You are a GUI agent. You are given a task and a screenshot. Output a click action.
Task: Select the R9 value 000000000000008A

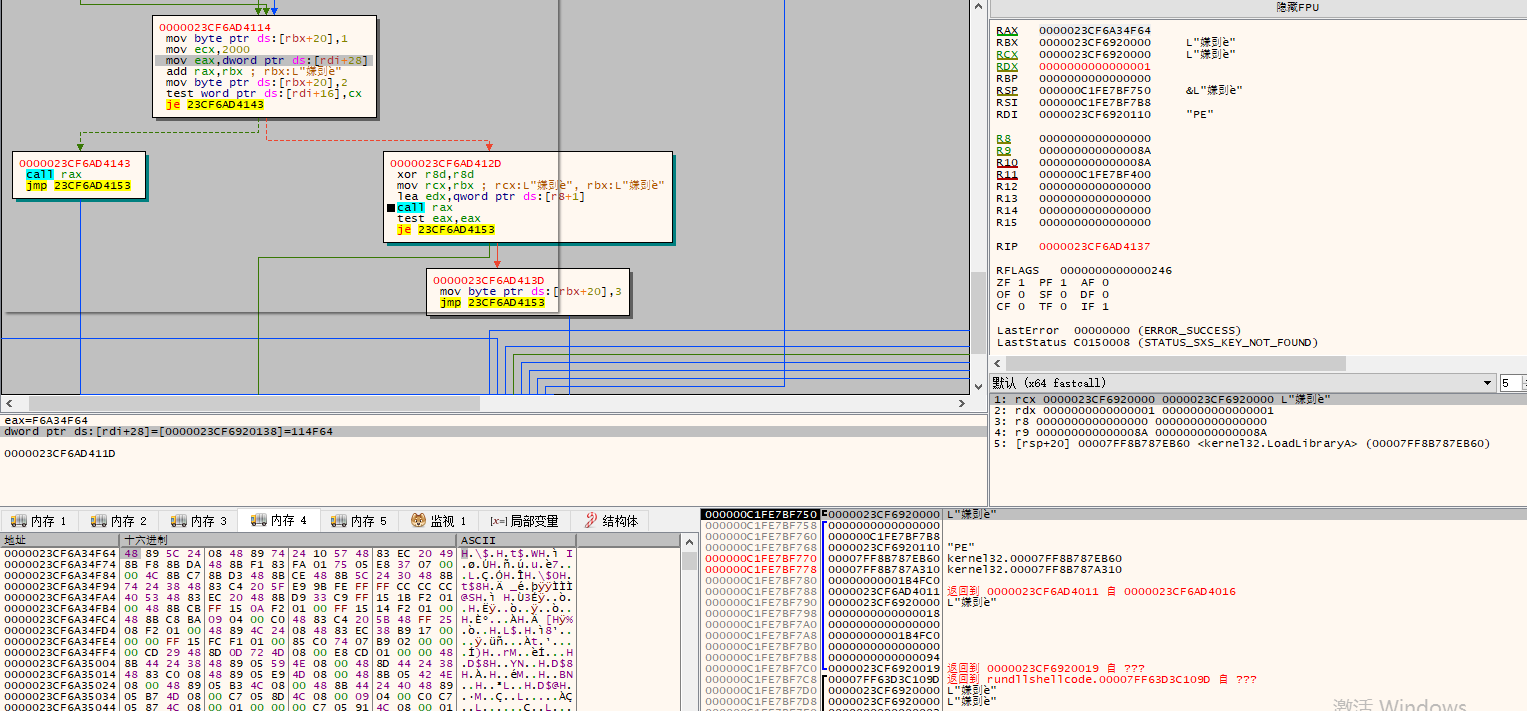pyautogui.click(x=1094, y=150)
